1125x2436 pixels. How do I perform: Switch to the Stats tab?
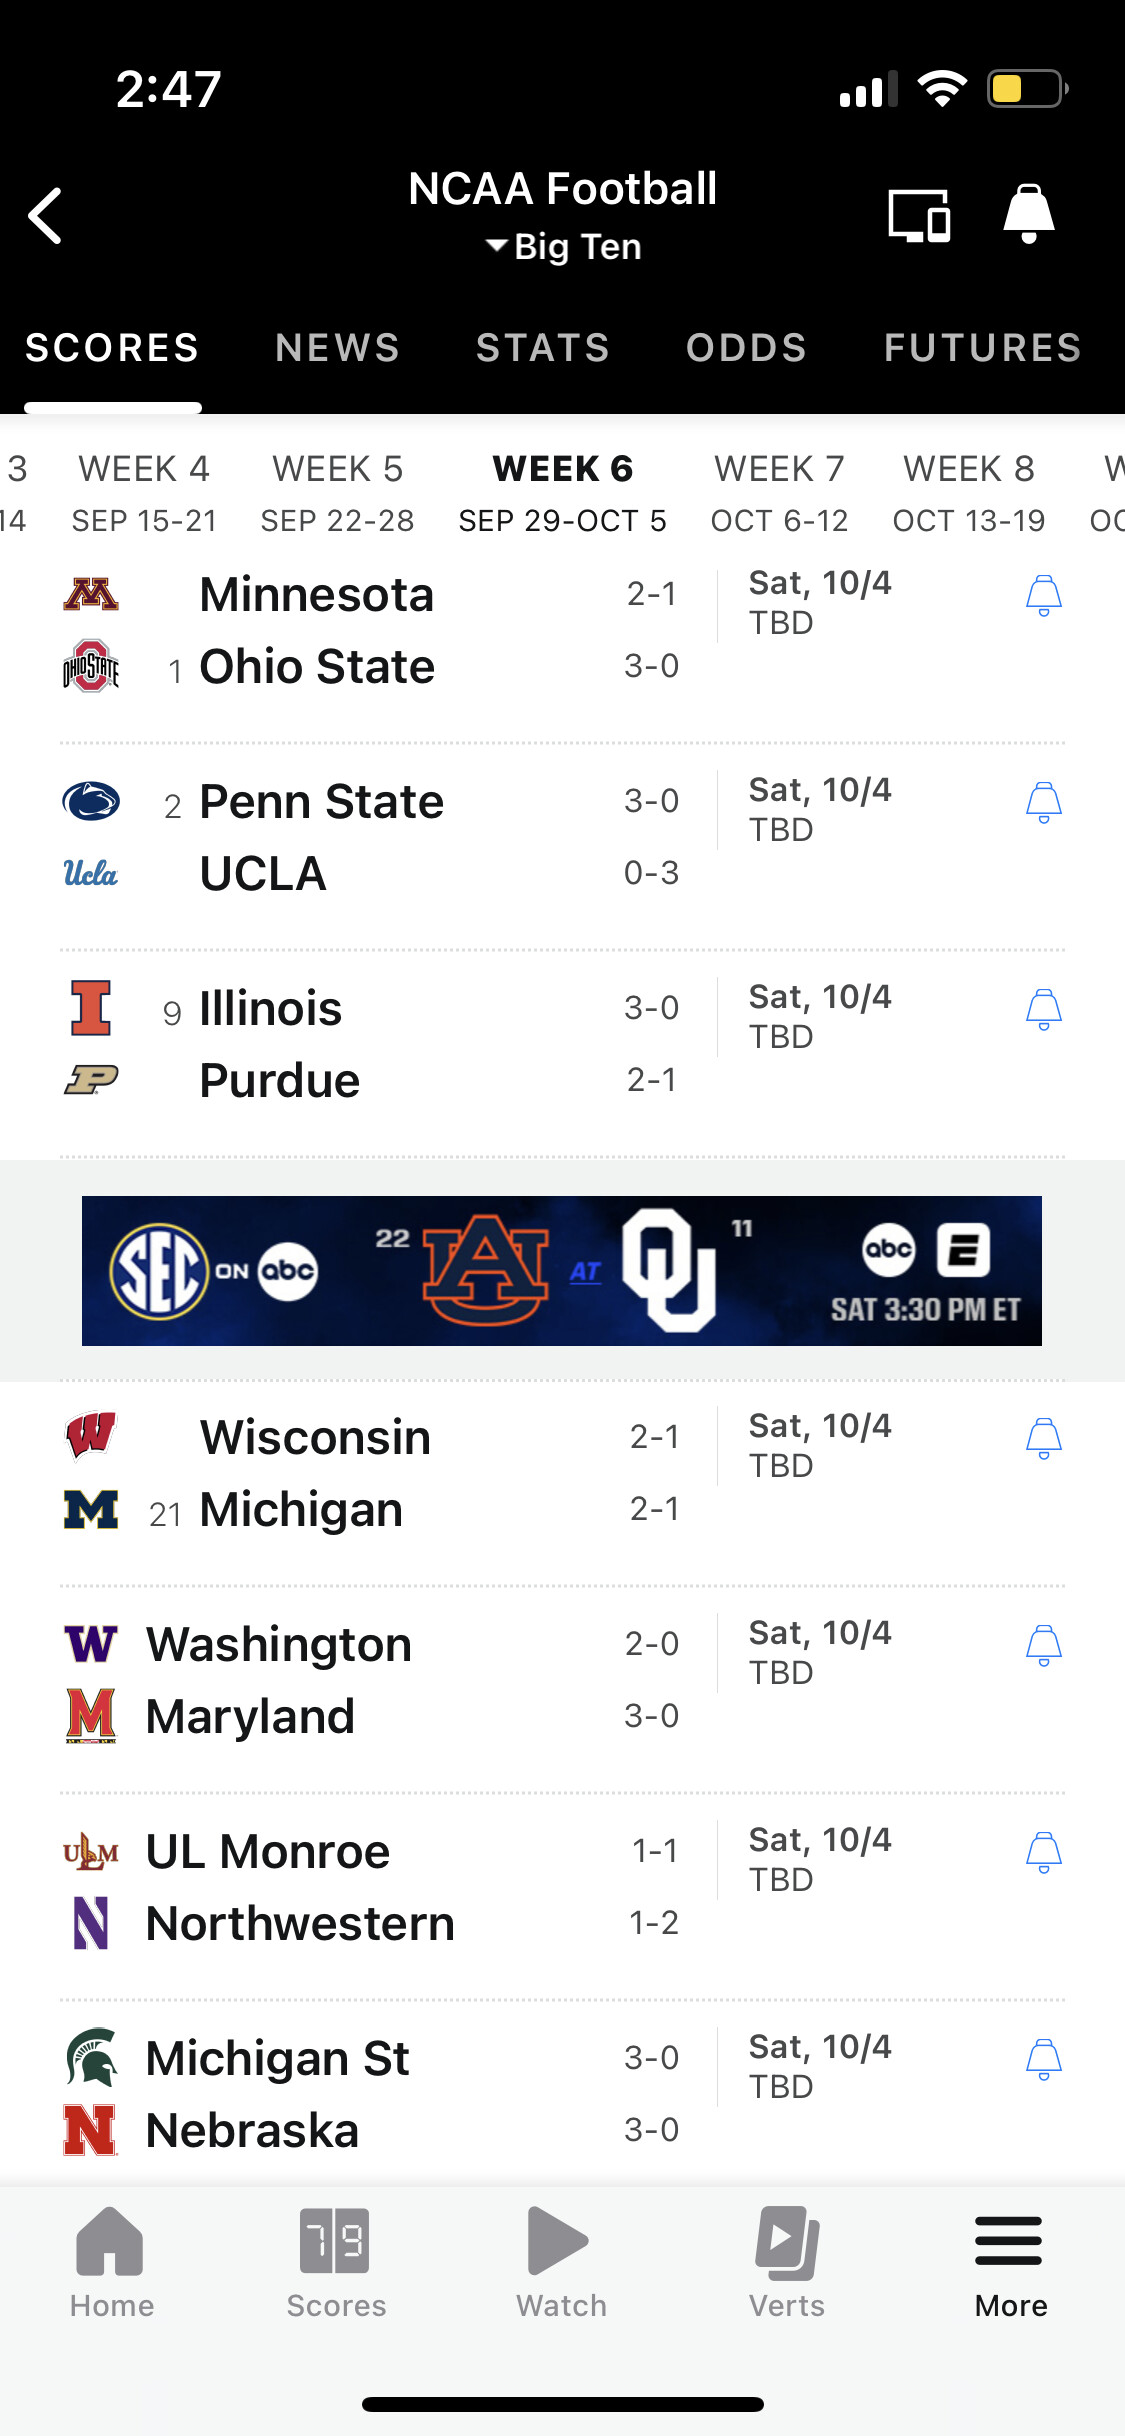(543, 348)
